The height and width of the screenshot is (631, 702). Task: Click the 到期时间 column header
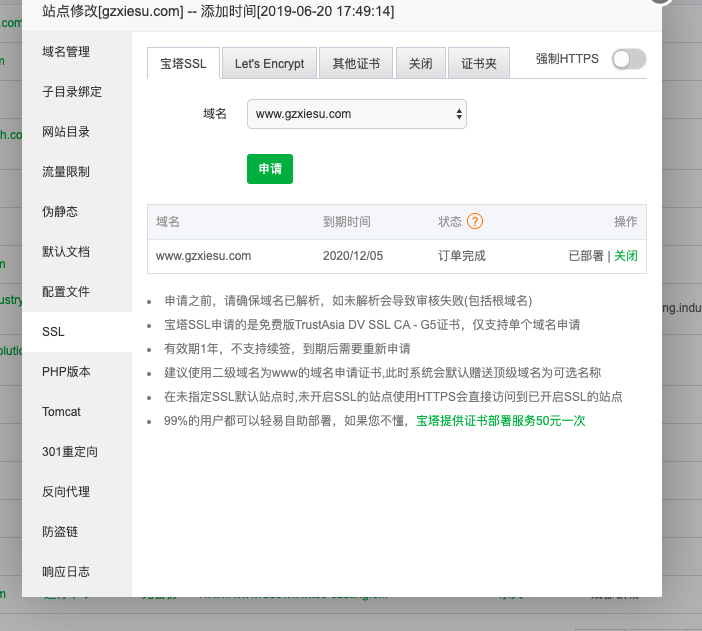tap(347, 221)
